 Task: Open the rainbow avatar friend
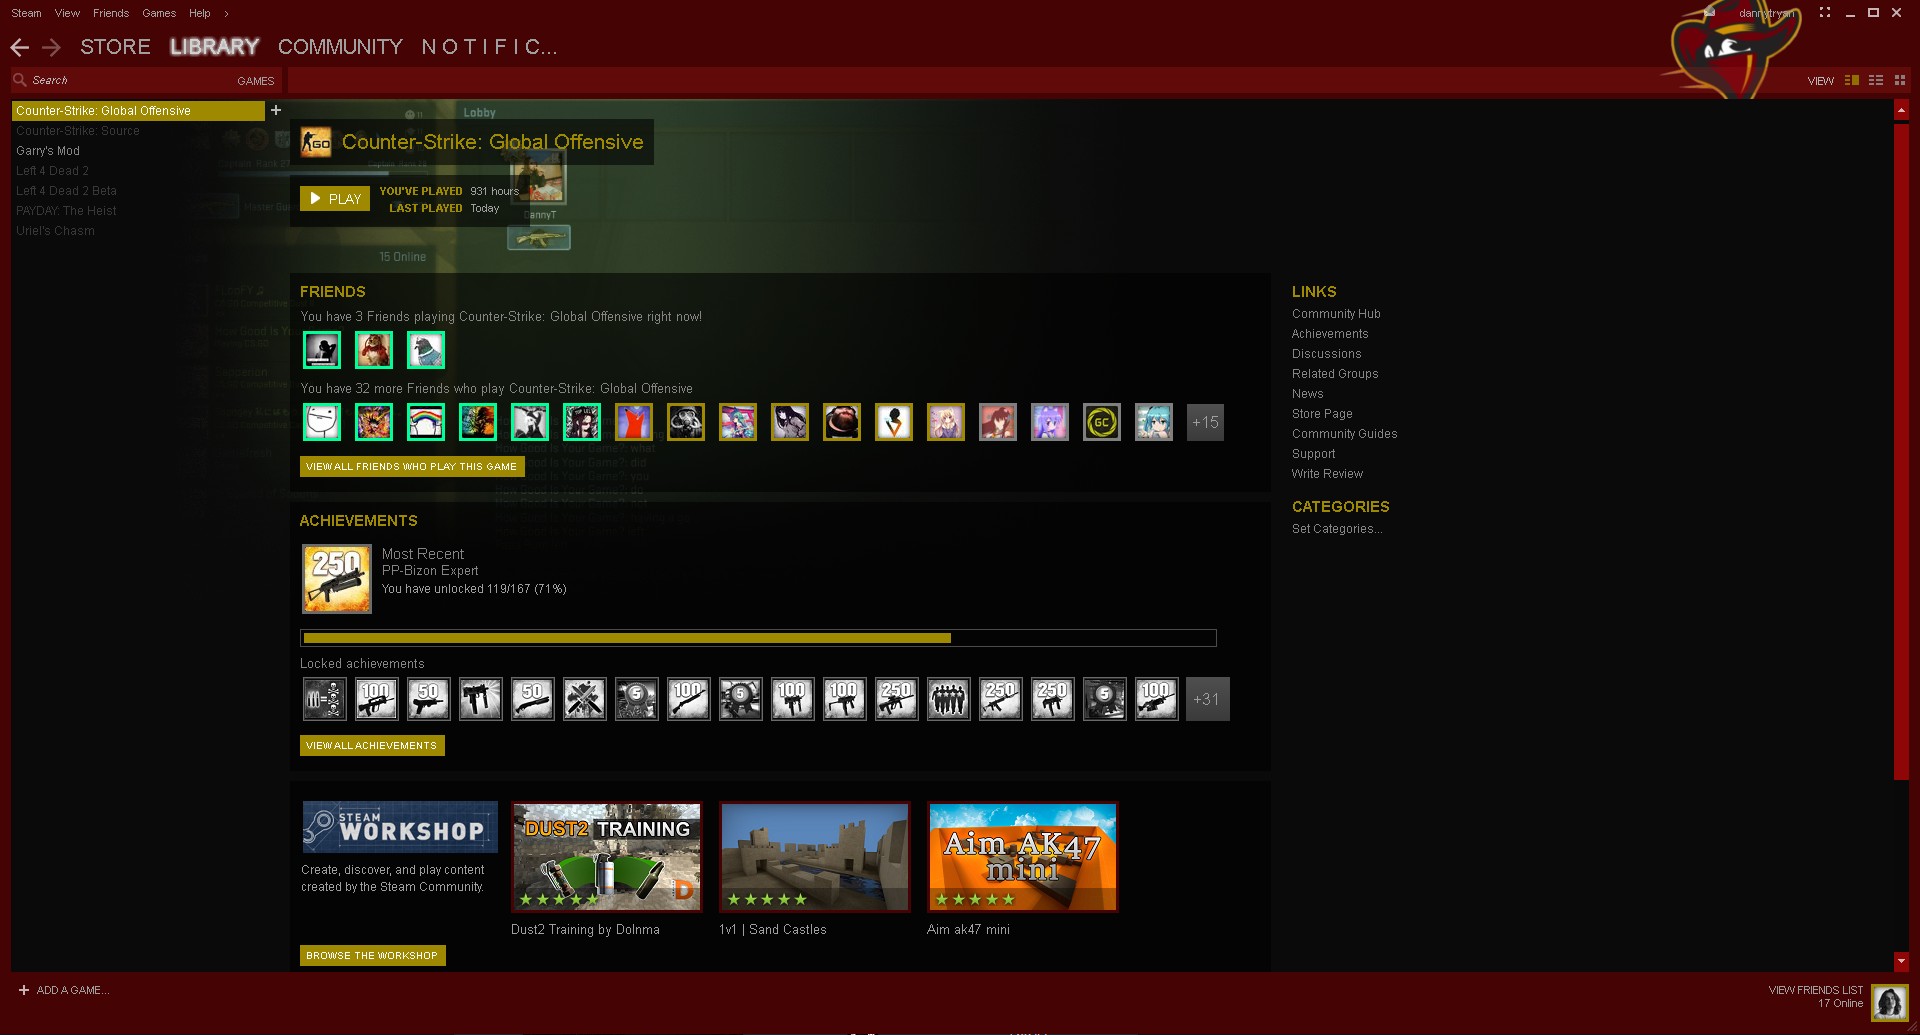tap(426, 422)
